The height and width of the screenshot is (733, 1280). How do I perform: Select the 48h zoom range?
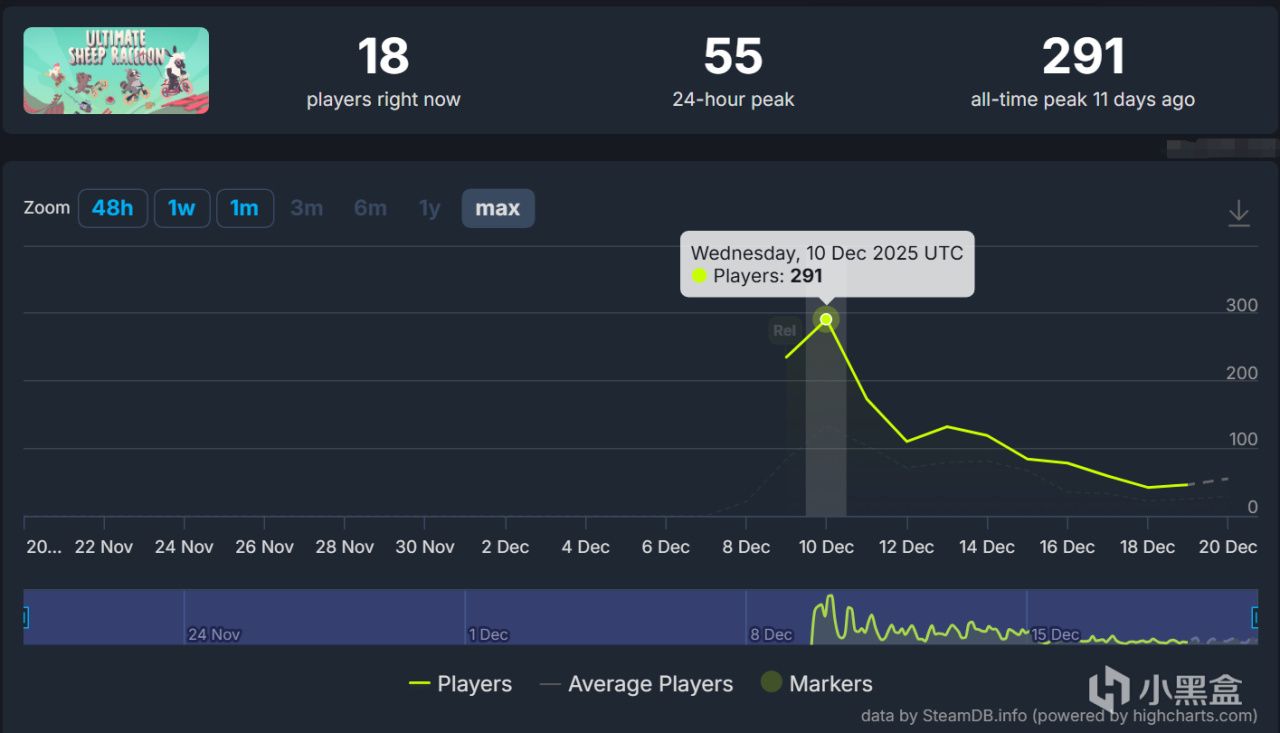tap(113, 208)
